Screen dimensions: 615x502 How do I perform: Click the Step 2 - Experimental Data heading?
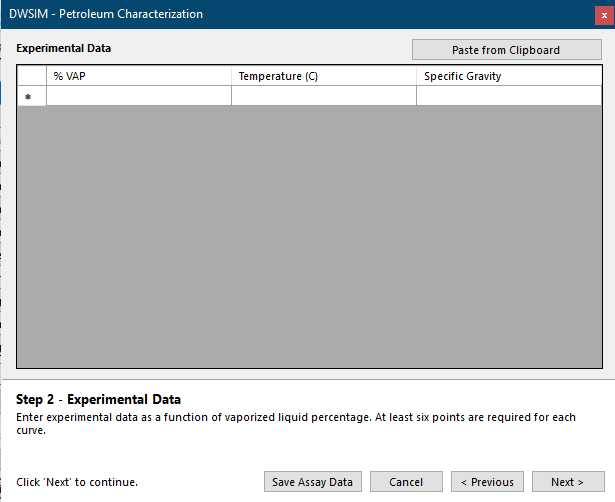point(98,399)
